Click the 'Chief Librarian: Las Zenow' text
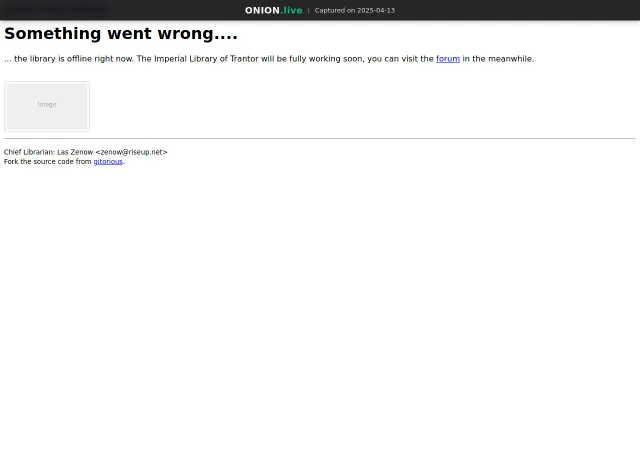The height and width of the screenshot is (450, 640). click(49, 152)
